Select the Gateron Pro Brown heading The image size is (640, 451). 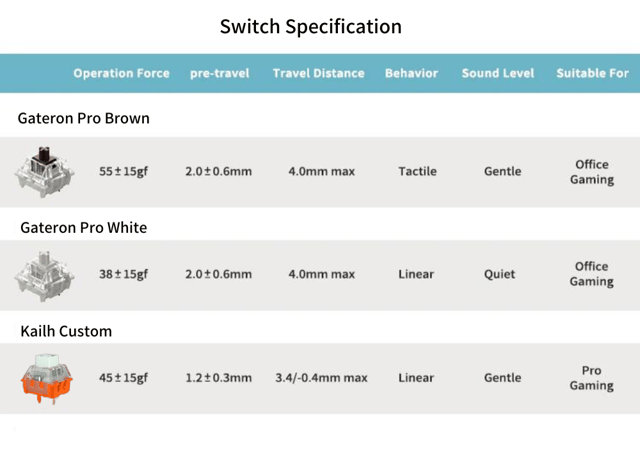84,118
